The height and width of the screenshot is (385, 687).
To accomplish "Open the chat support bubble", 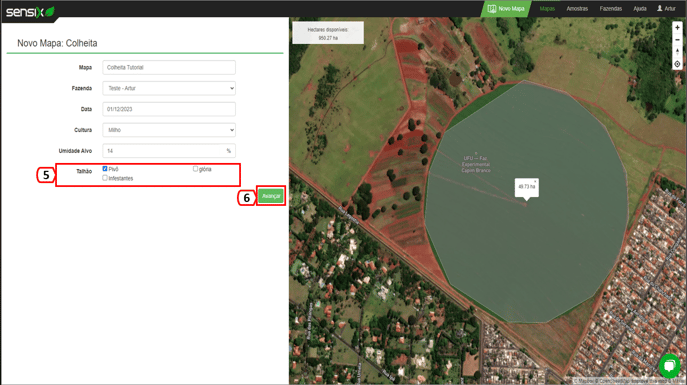I will click(x=669, y=365).
